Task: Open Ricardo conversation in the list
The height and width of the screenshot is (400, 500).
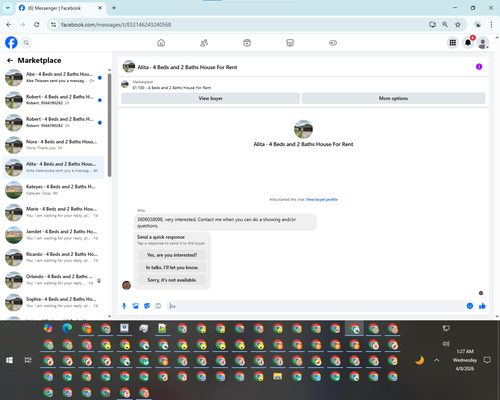Action: [x=53, y=257]
